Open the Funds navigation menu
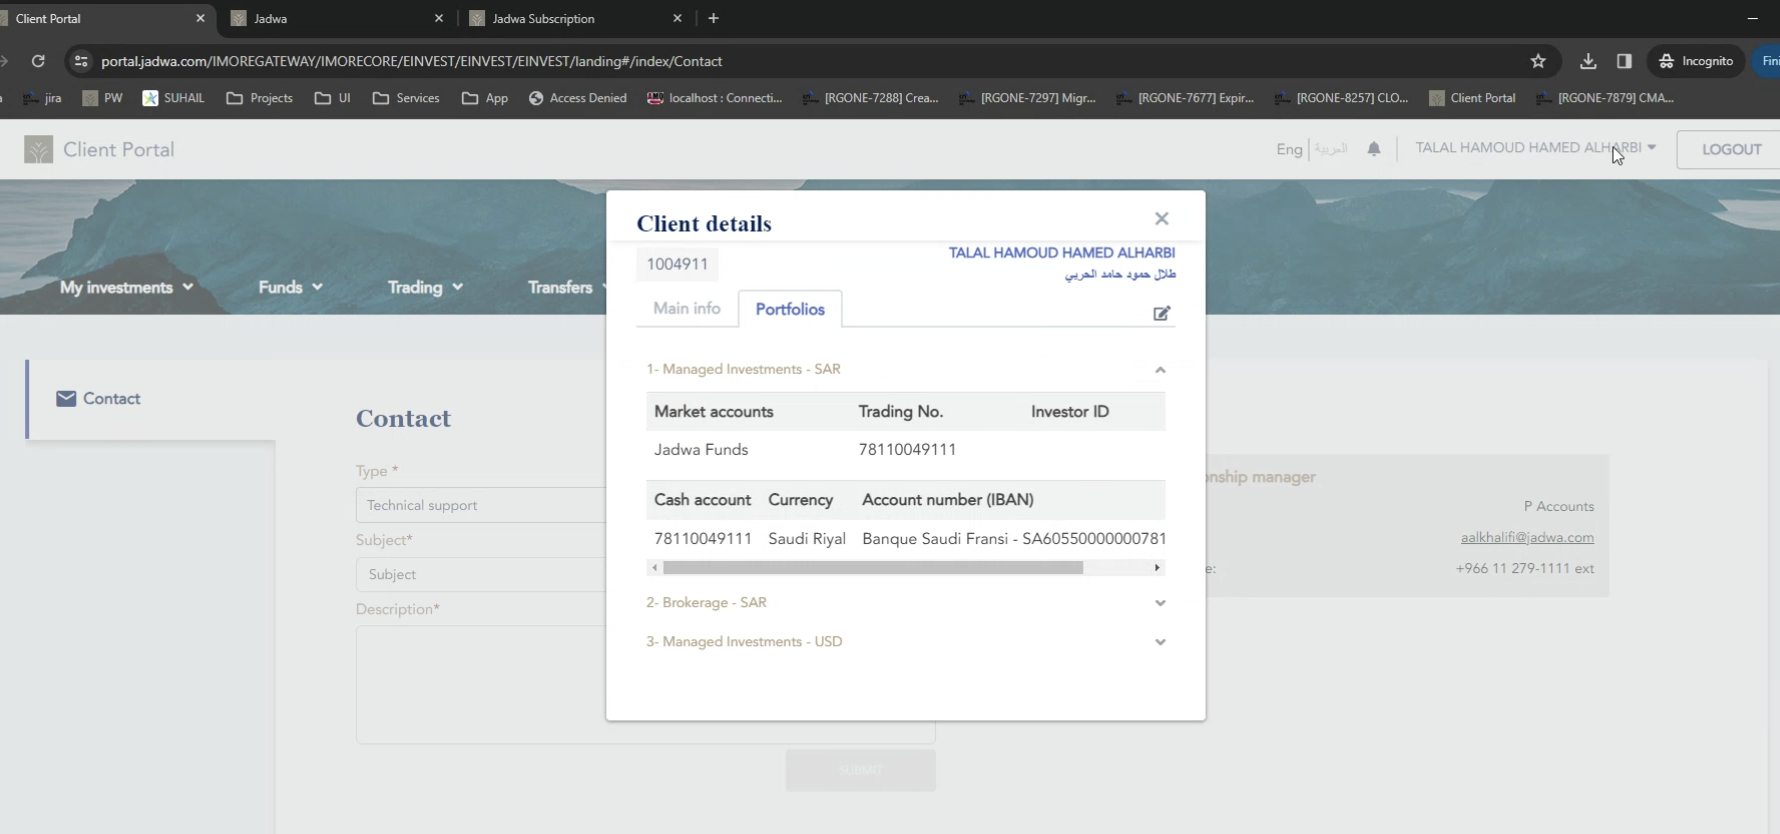The image size is (1780, 834). [x=290, y=287]
